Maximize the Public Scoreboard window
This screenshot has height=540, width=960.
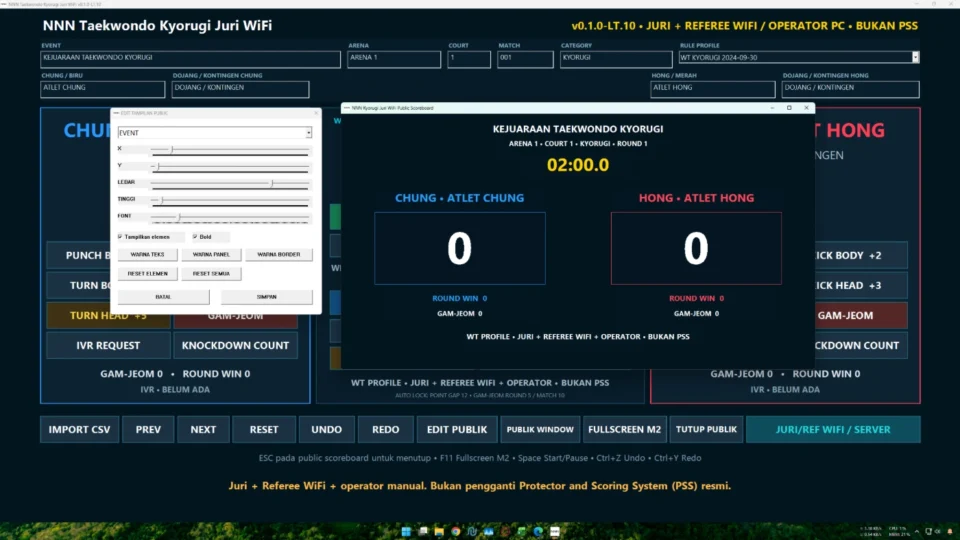click(x=789, y=108)
